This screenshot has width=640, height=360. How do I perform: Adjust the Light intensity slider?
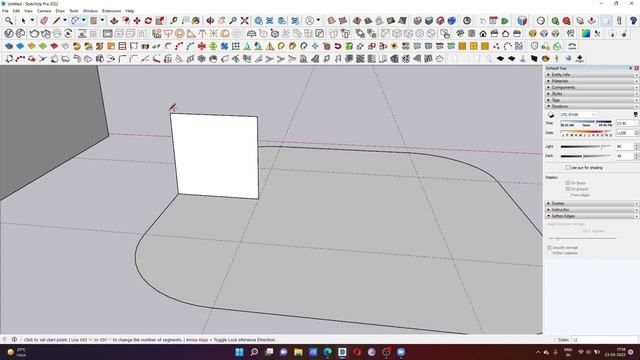click(x=586, y=147)
